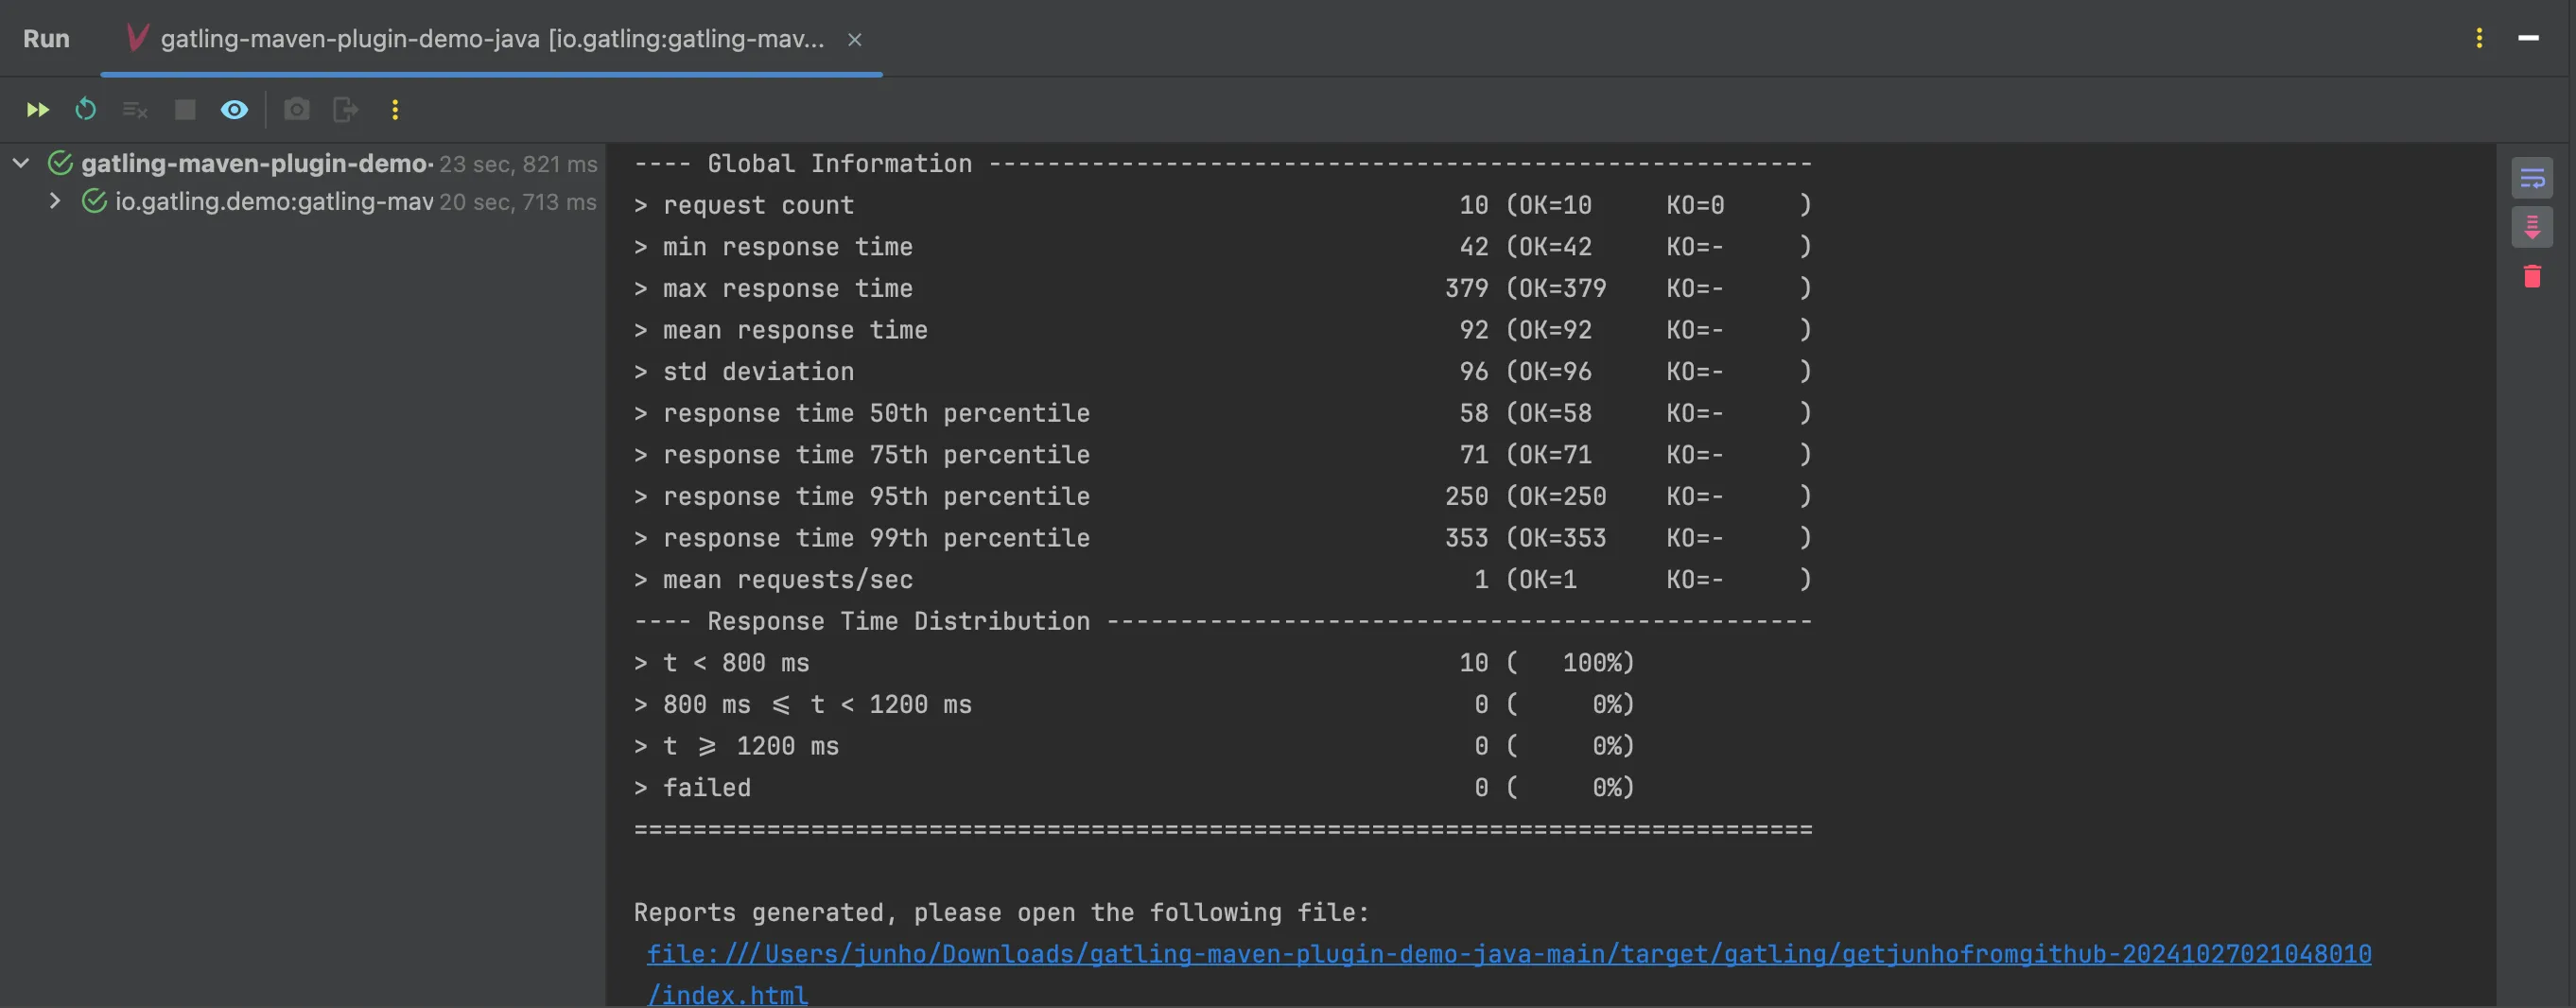Open toolbar's three-dot more actions menu

tap(395, 110)
